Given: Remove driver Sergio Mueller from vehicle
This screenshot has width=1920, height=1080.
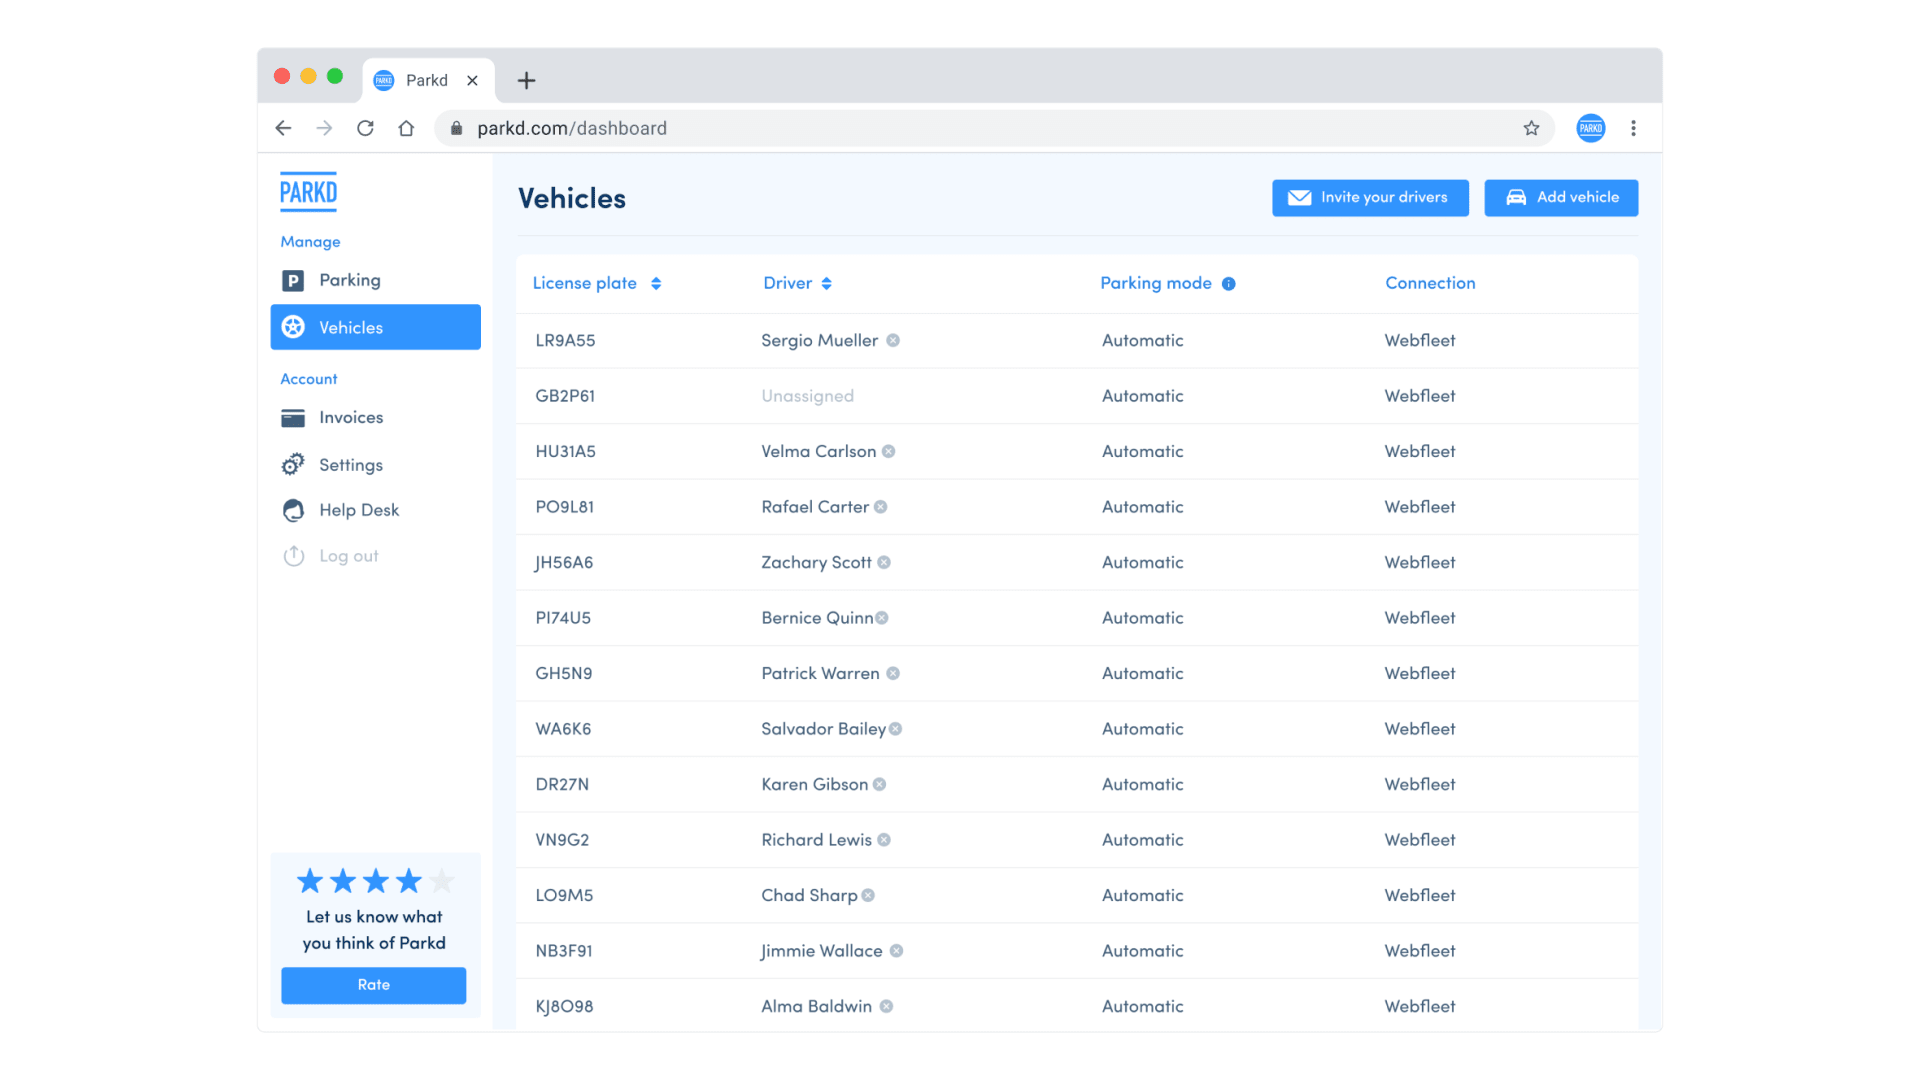Looking at the screenshot, I should 893,340.
